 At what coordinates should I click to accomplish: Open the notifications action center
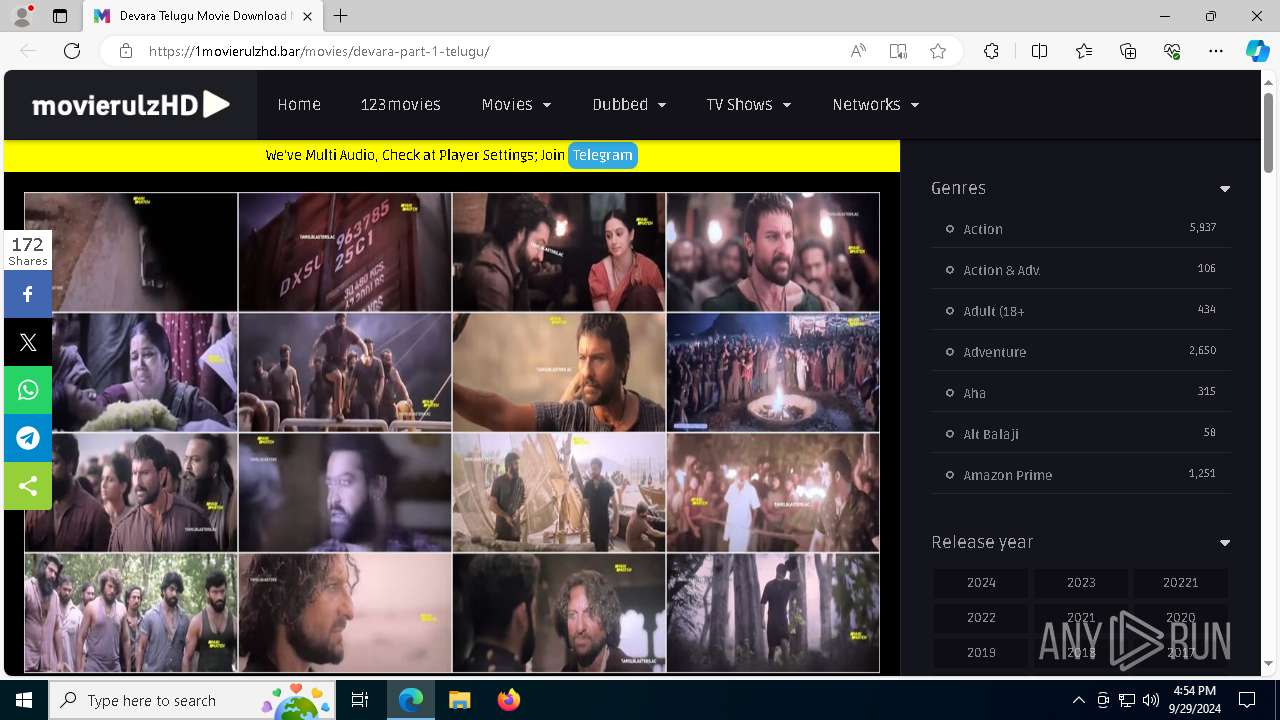coord(1247,700)
